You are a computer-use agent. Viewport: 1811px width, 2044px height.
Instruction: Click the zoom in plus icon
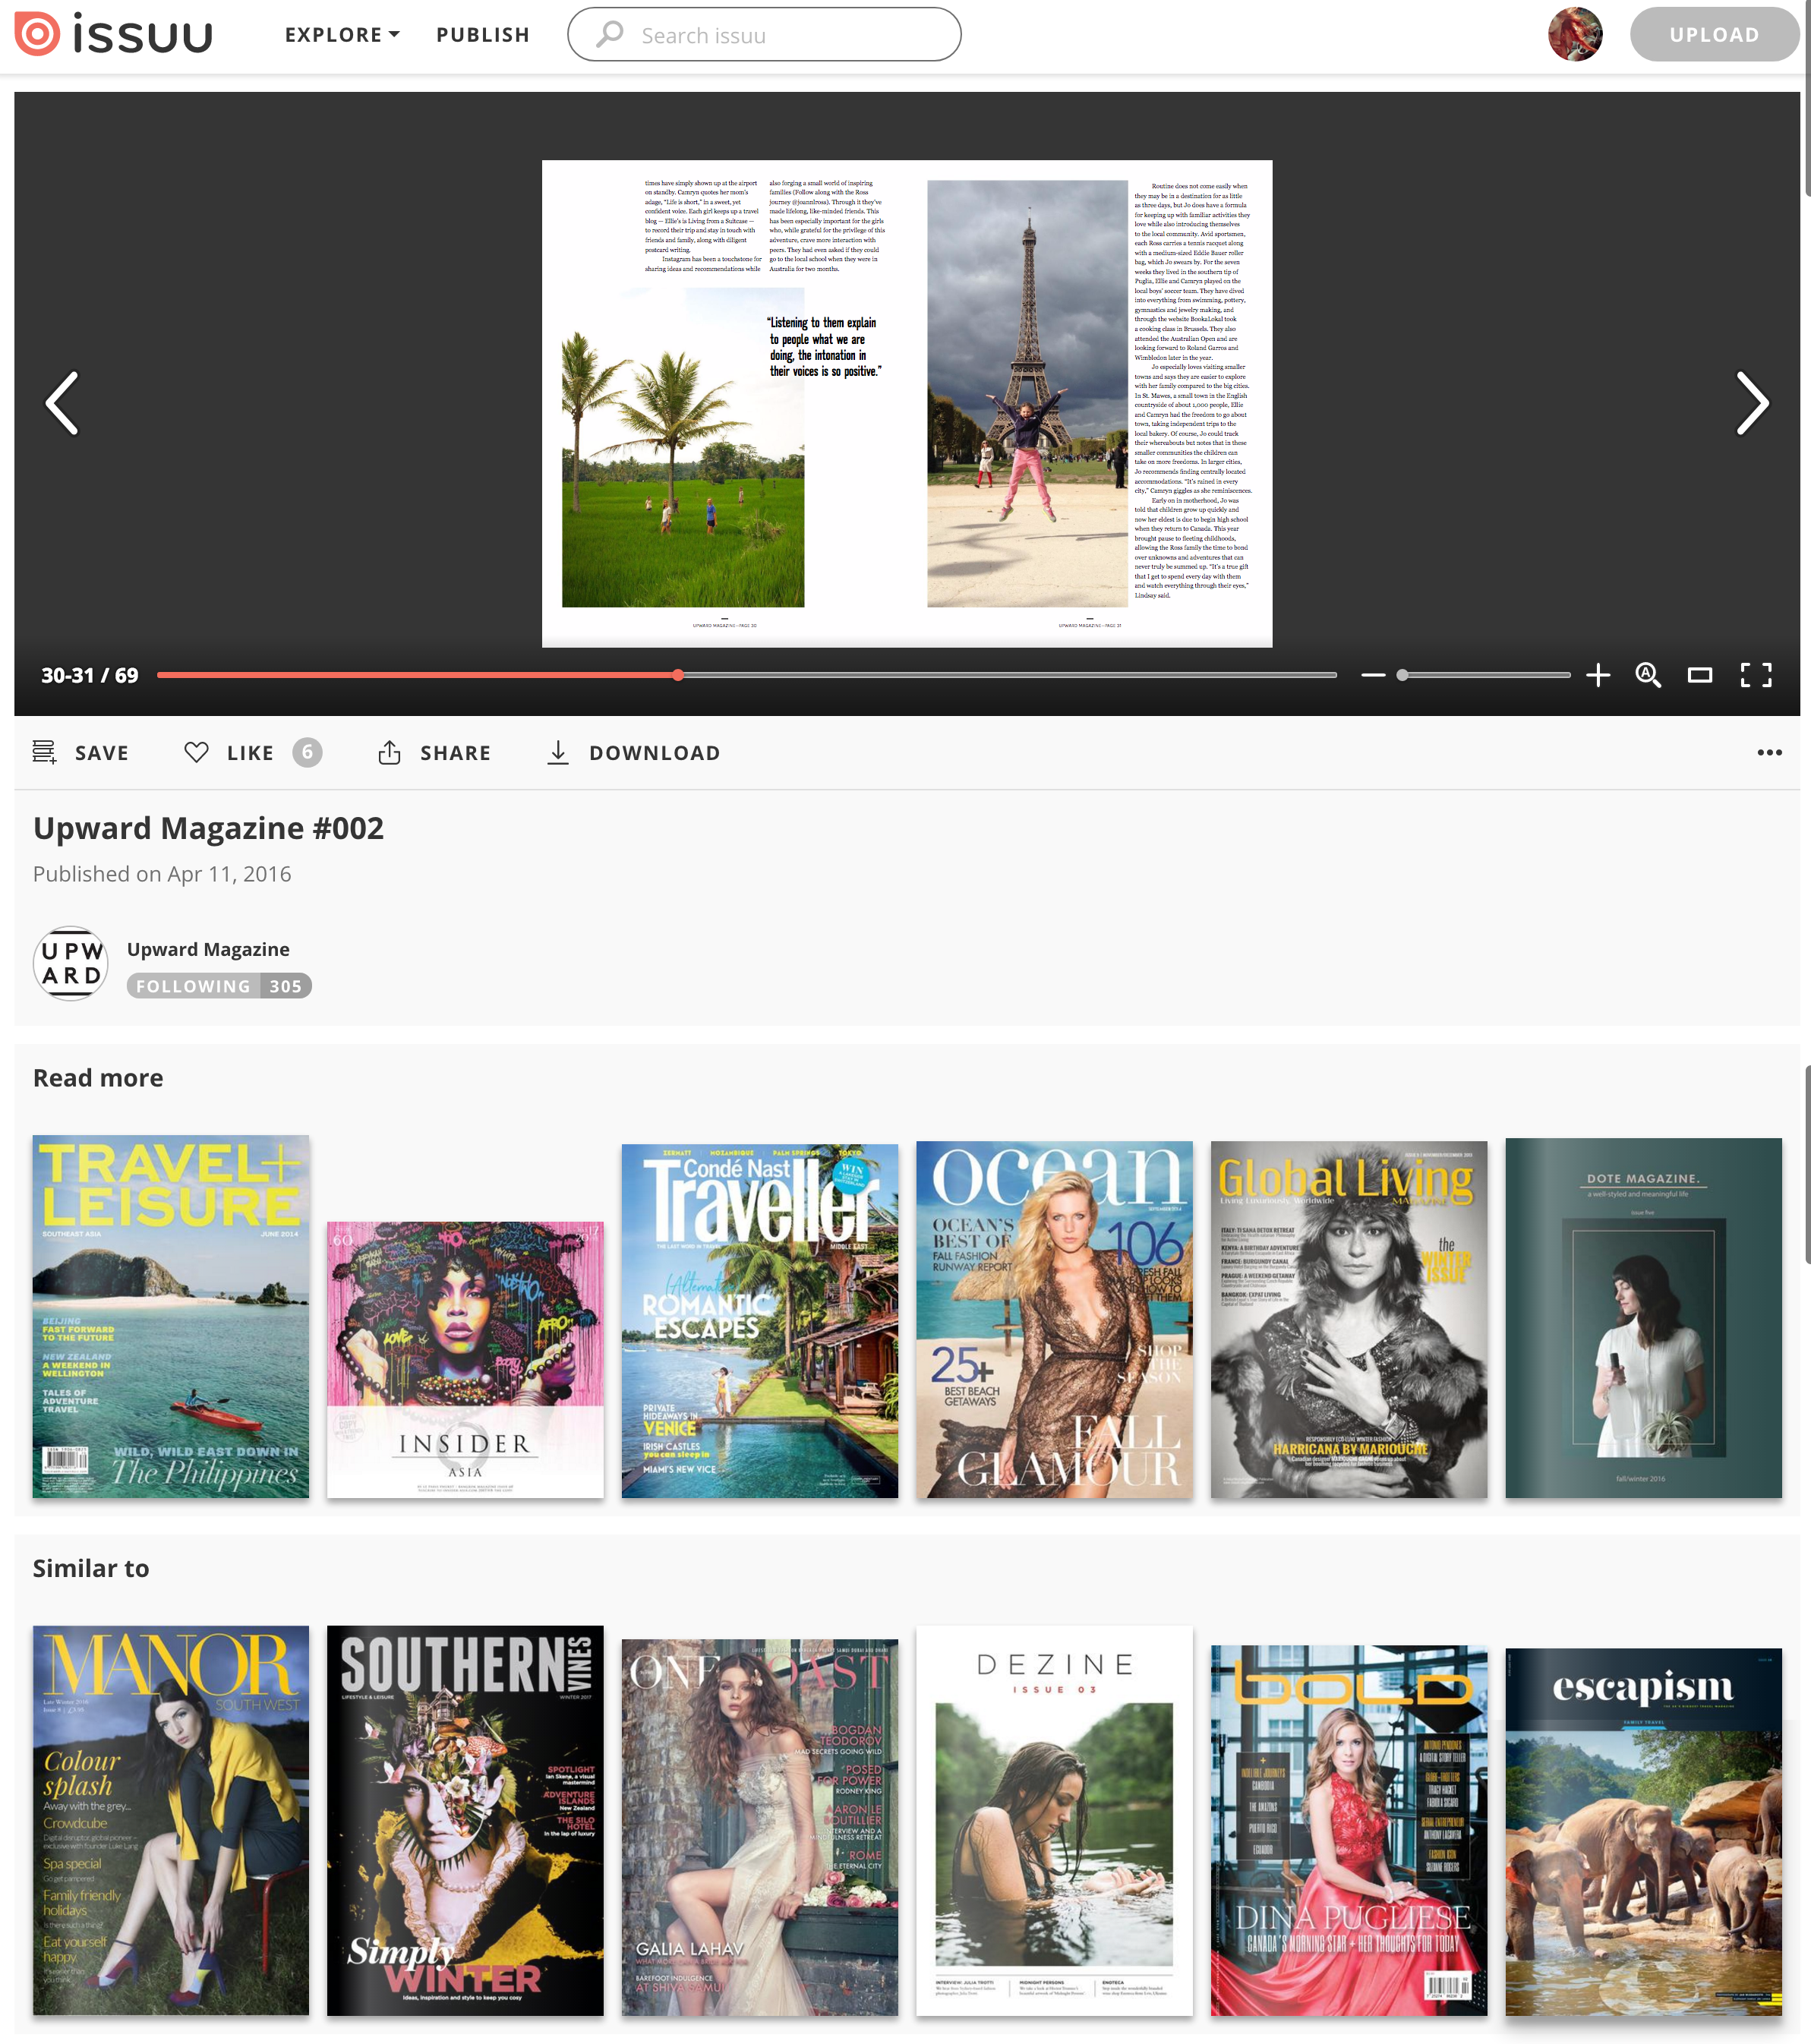point(1598,675)
